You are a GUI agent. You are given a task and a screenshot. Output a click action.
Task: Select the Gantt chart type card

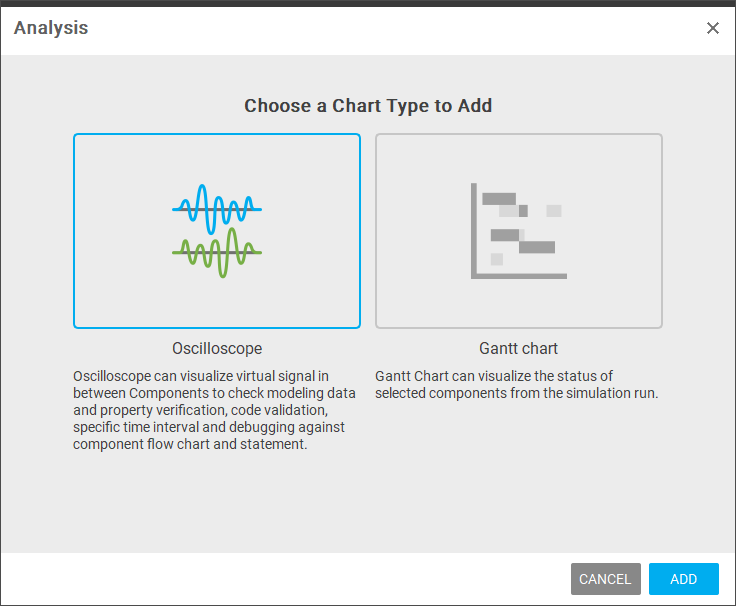click(x=519, y=231)
